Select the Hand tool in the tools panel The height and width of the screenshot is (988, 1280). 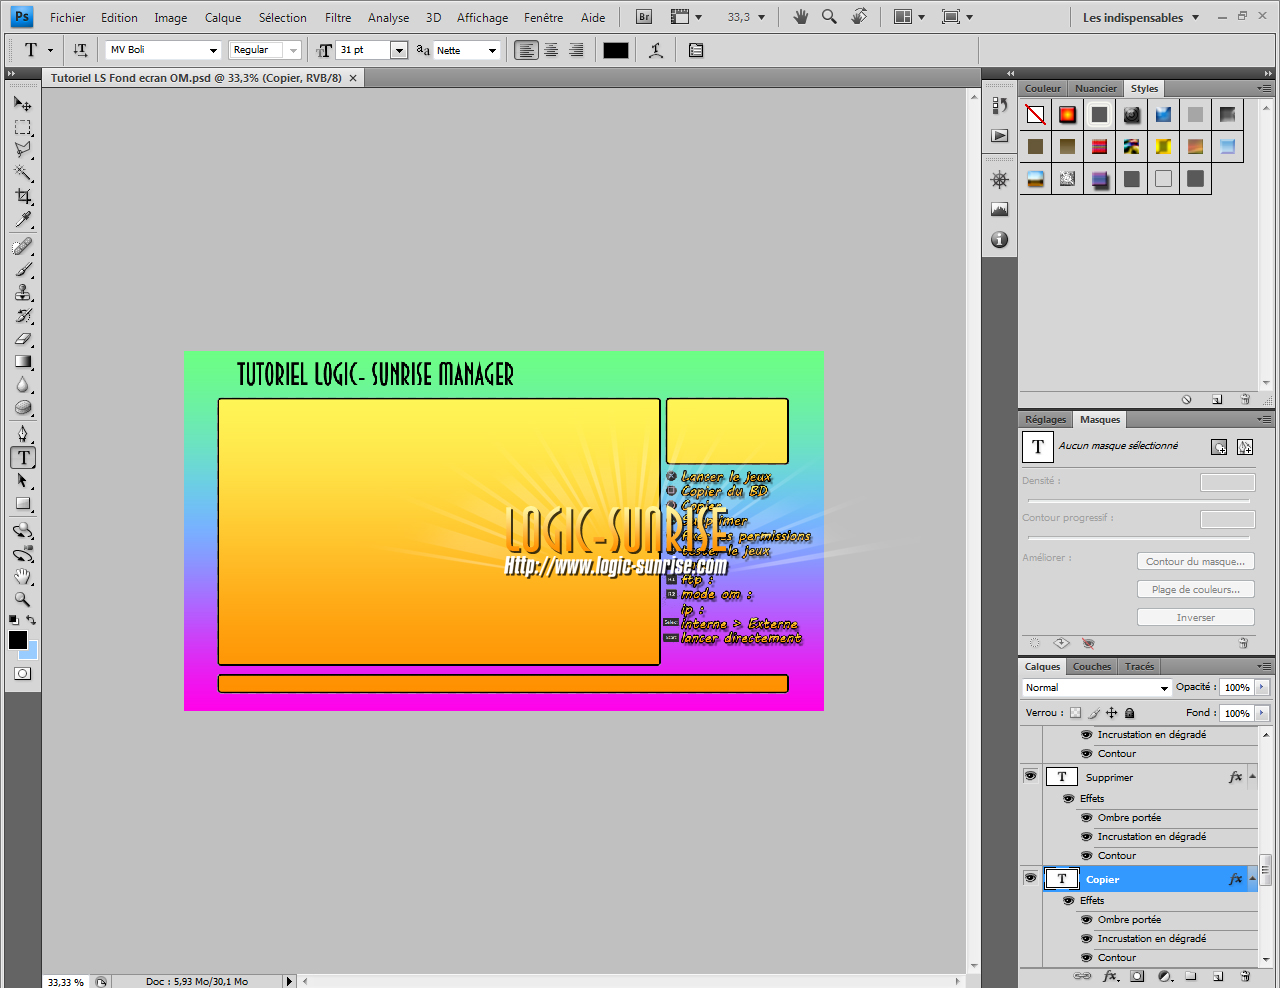coord(23,577)
